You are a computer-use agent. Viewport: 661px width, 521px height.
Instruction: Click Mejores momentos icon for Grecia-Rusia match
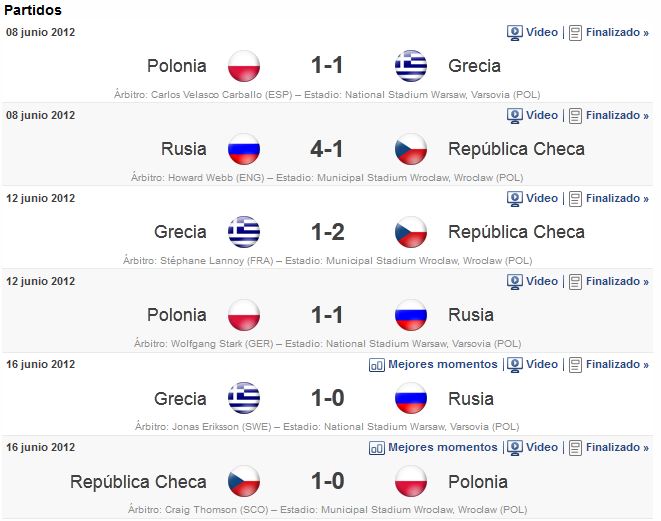pyautogui.click(x=376, y=365)
